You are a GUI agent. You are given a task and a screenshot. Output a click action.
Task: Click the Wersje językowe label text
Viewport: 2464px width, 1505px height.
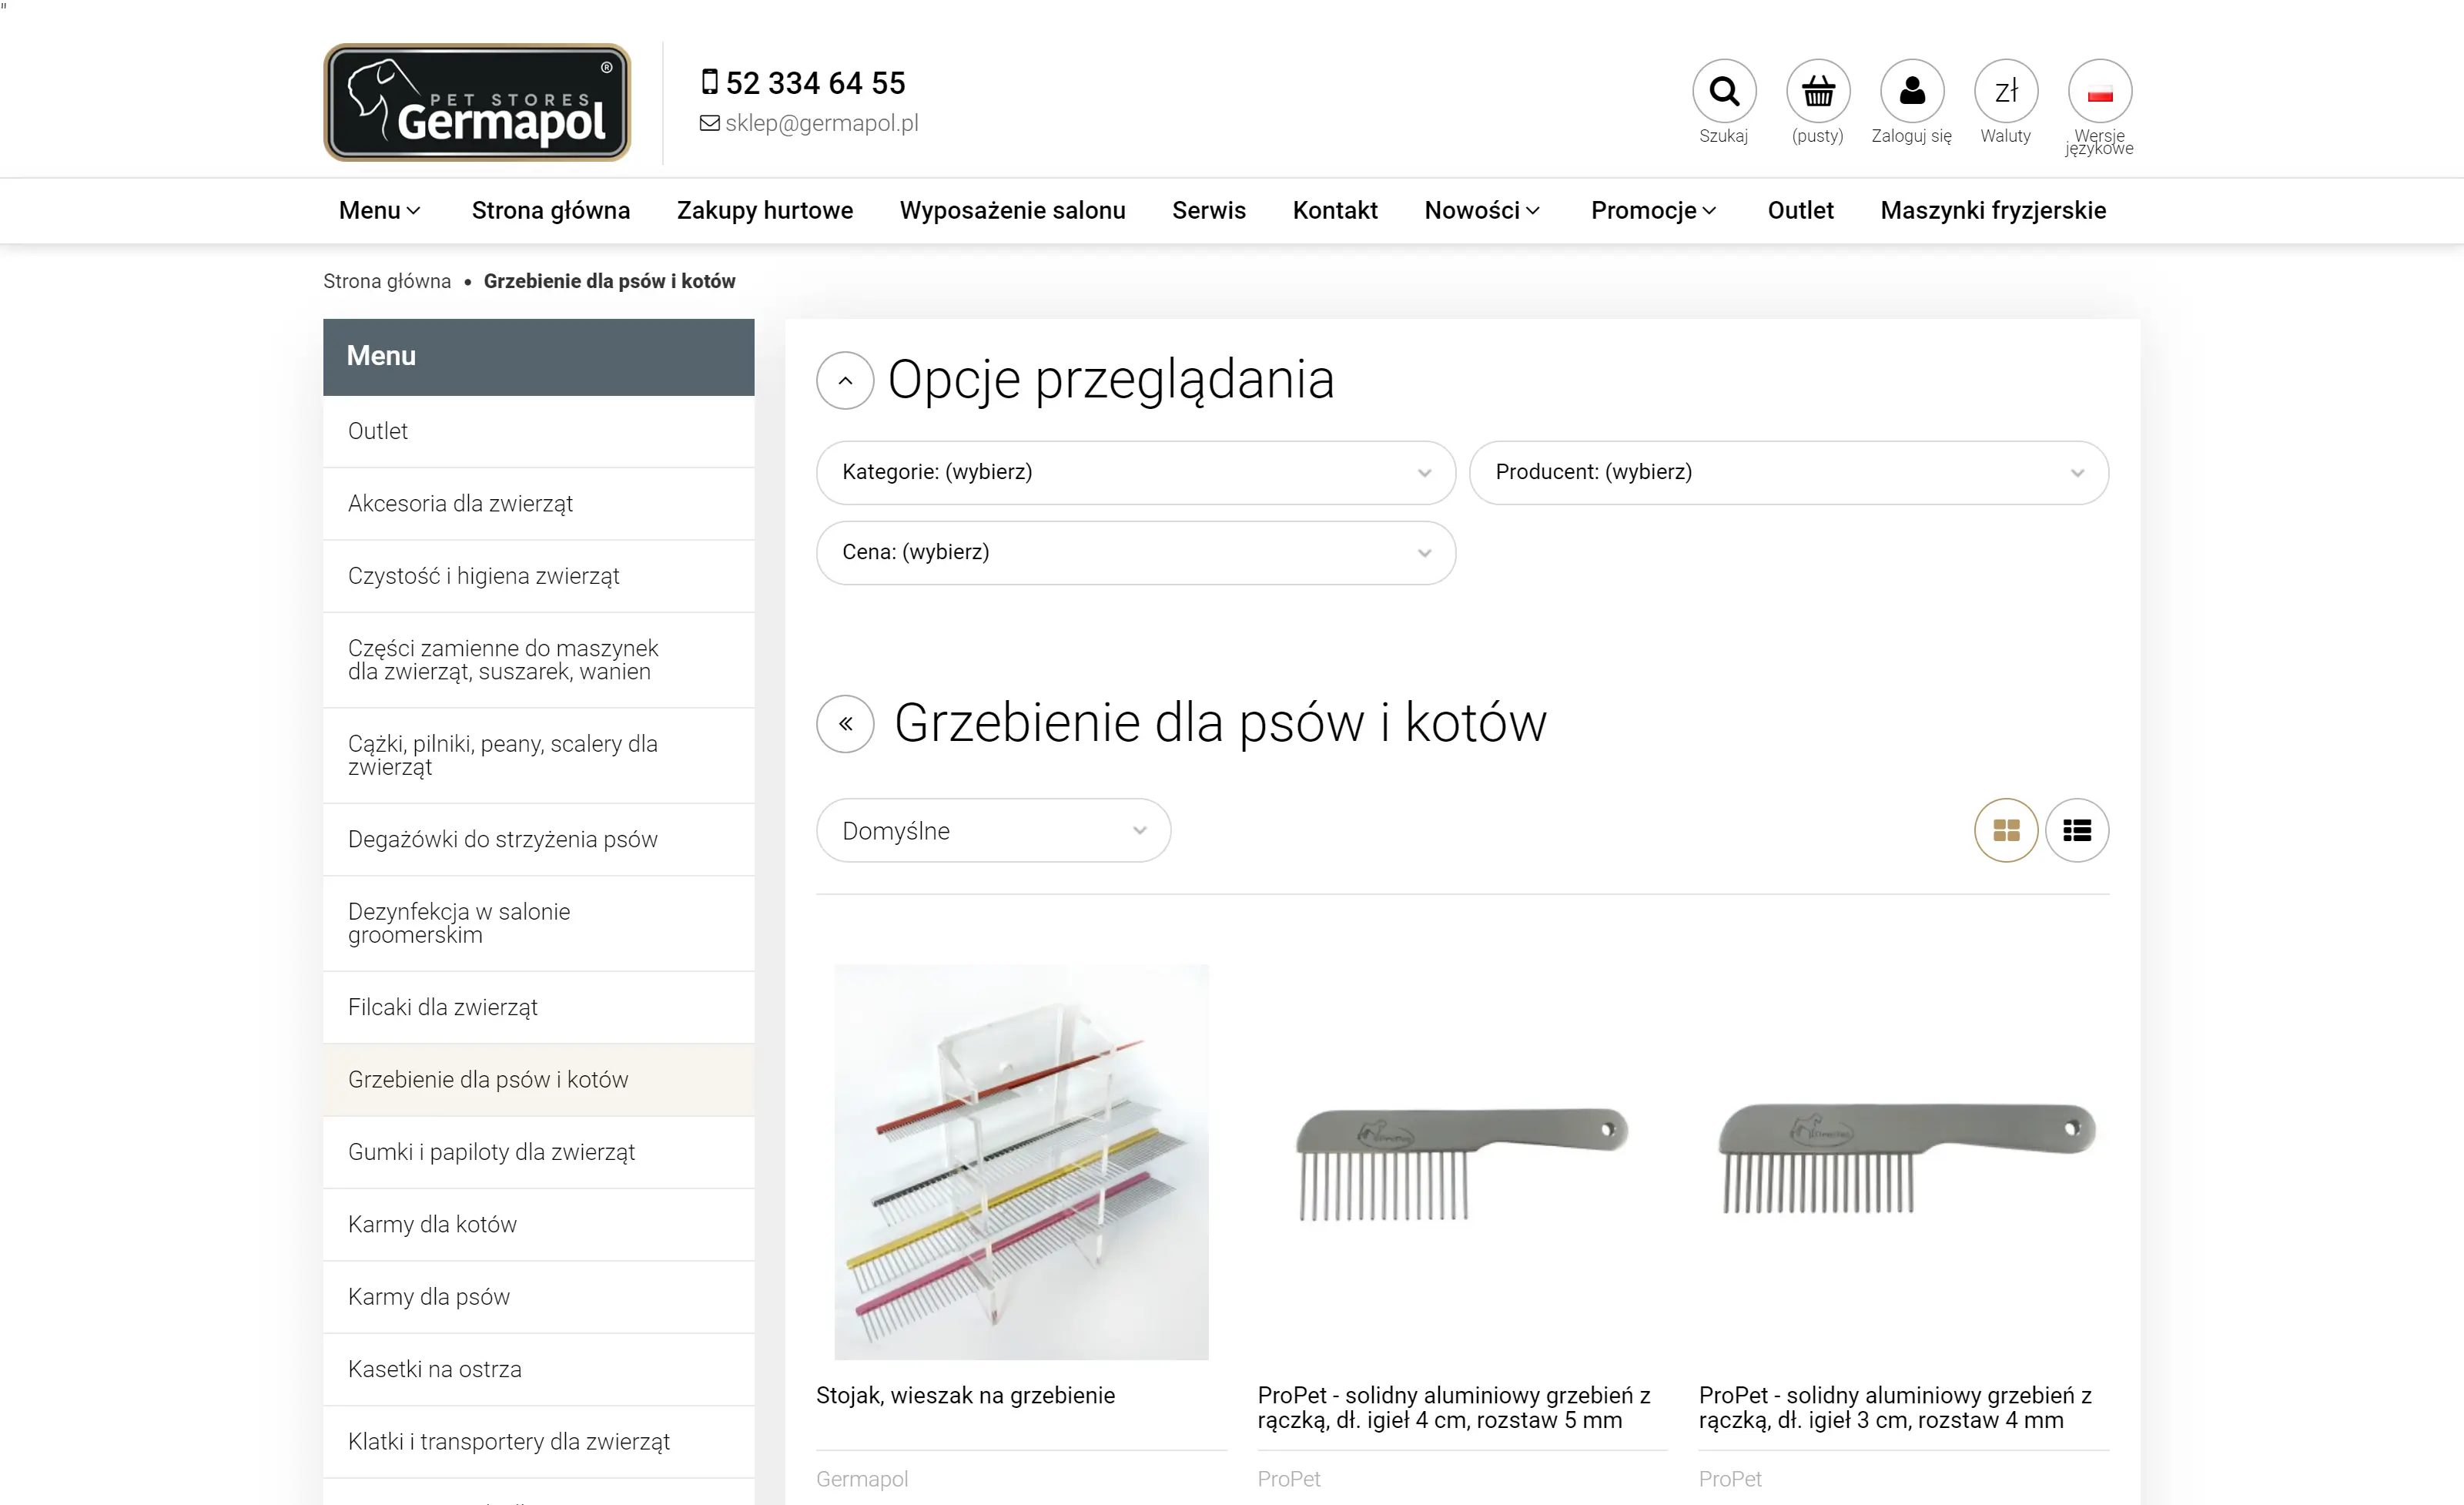2099,142
